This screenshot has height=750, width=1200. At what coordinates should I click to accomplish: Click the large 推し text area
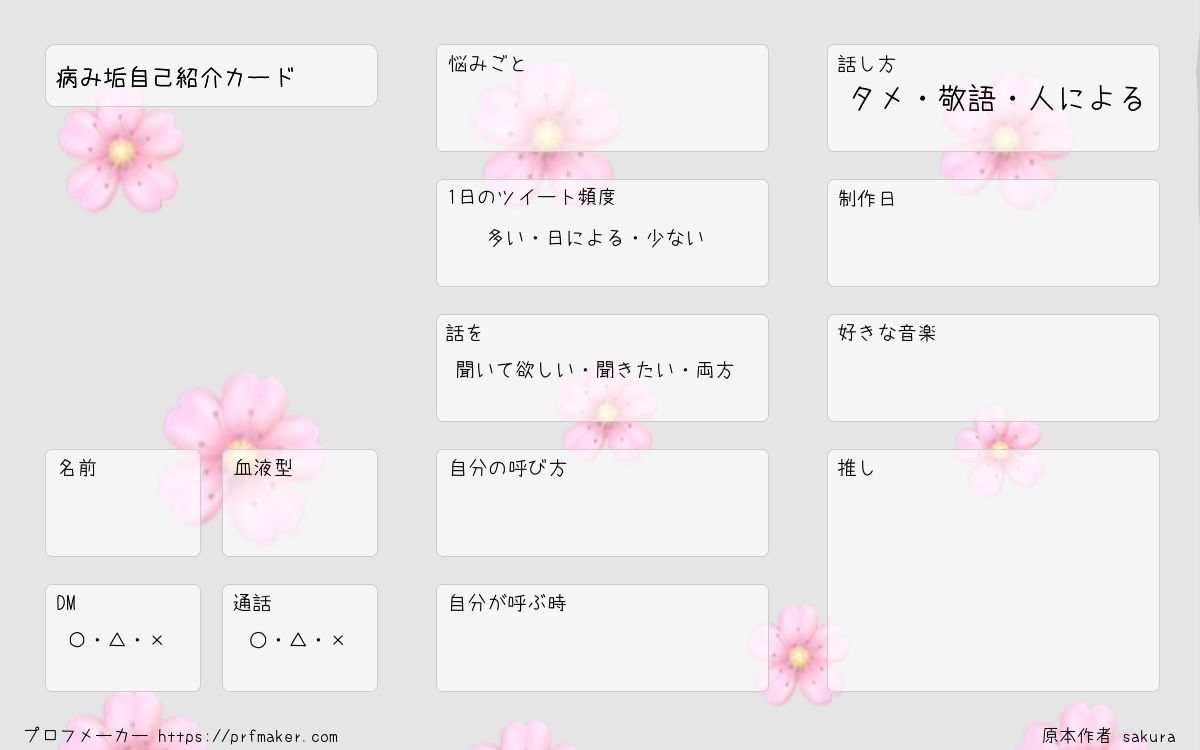[993, 570]
